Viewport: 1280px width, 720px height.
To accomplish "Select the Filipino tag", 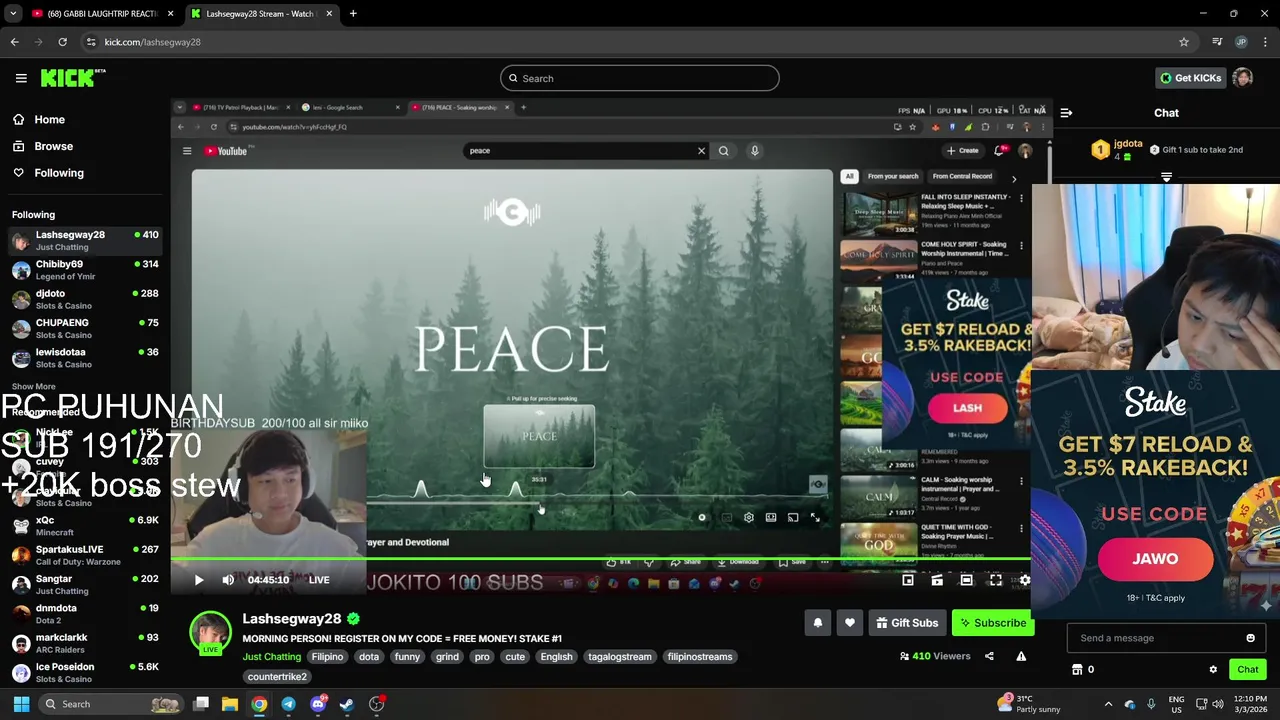I will [x=327, y=657].
